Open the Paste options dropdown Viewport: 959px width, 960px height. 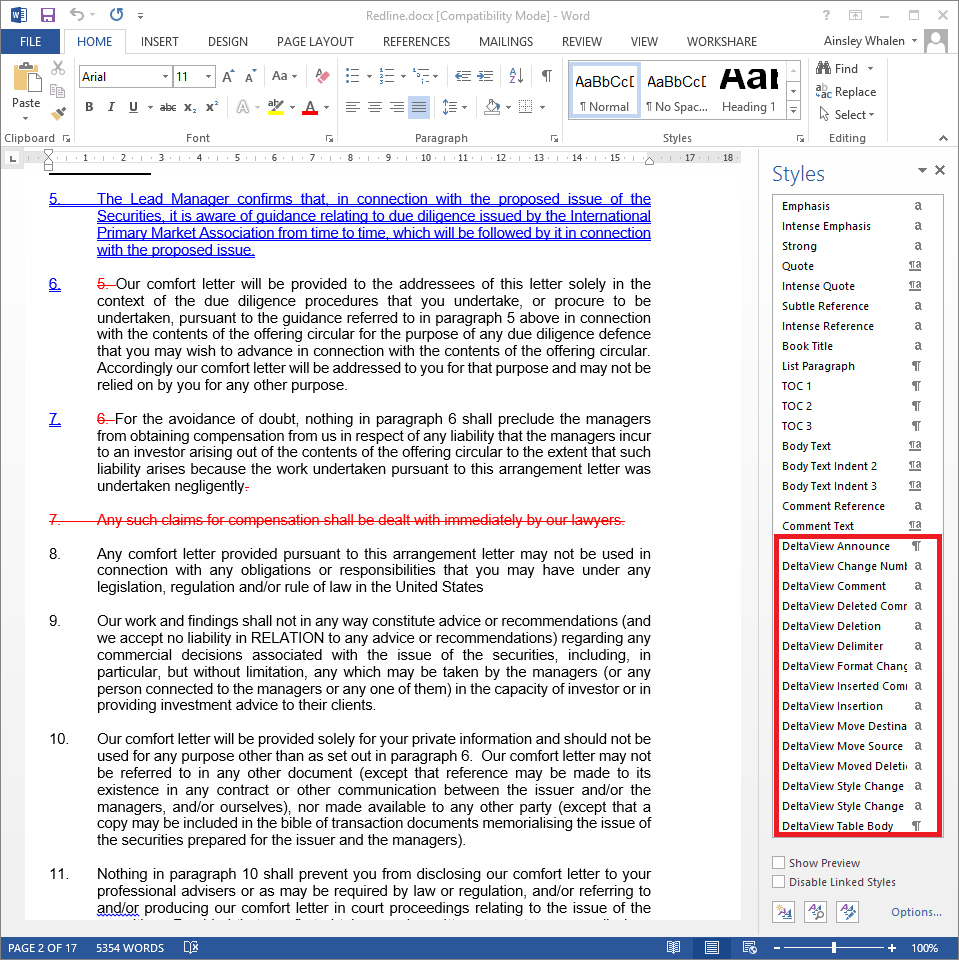(26, 118)
